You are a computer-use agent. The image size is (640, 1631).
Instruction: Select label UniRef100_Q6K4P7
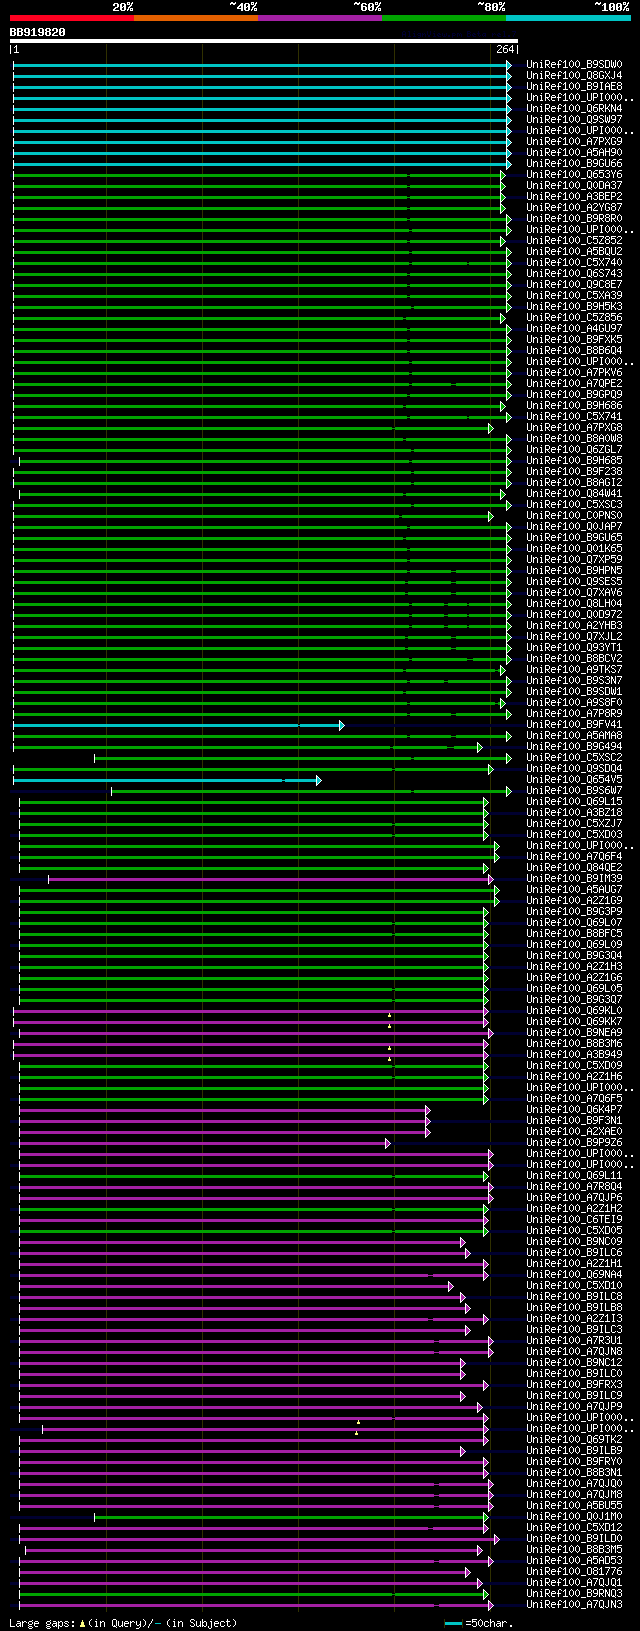(x=574, y=1109)
